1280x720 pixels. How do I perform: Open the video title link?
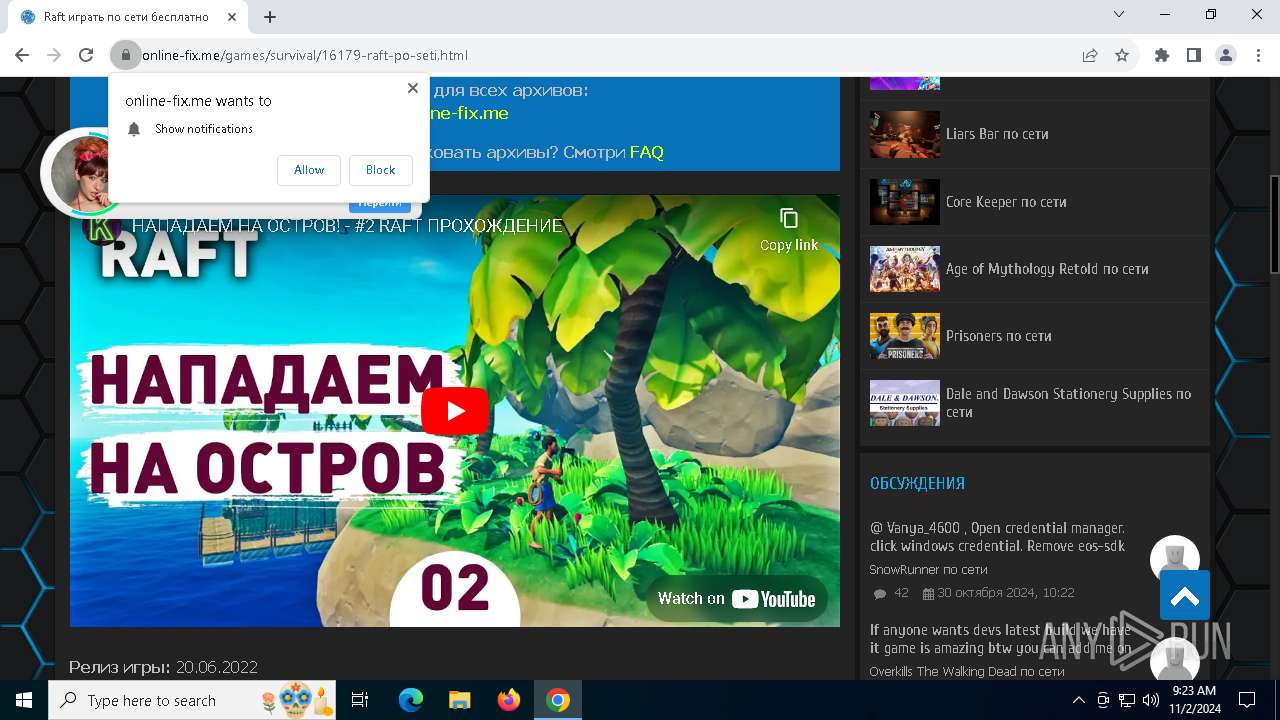click(348, 226)
